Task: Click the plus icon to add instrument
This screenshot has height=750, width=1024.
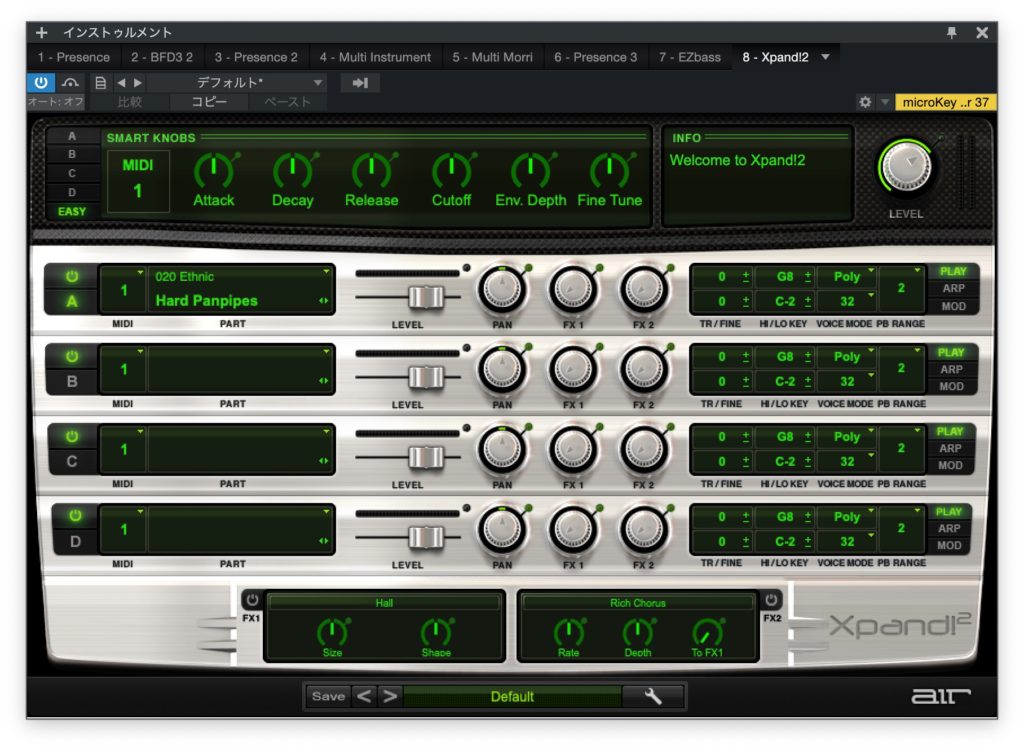Action: tap(41, 33)
